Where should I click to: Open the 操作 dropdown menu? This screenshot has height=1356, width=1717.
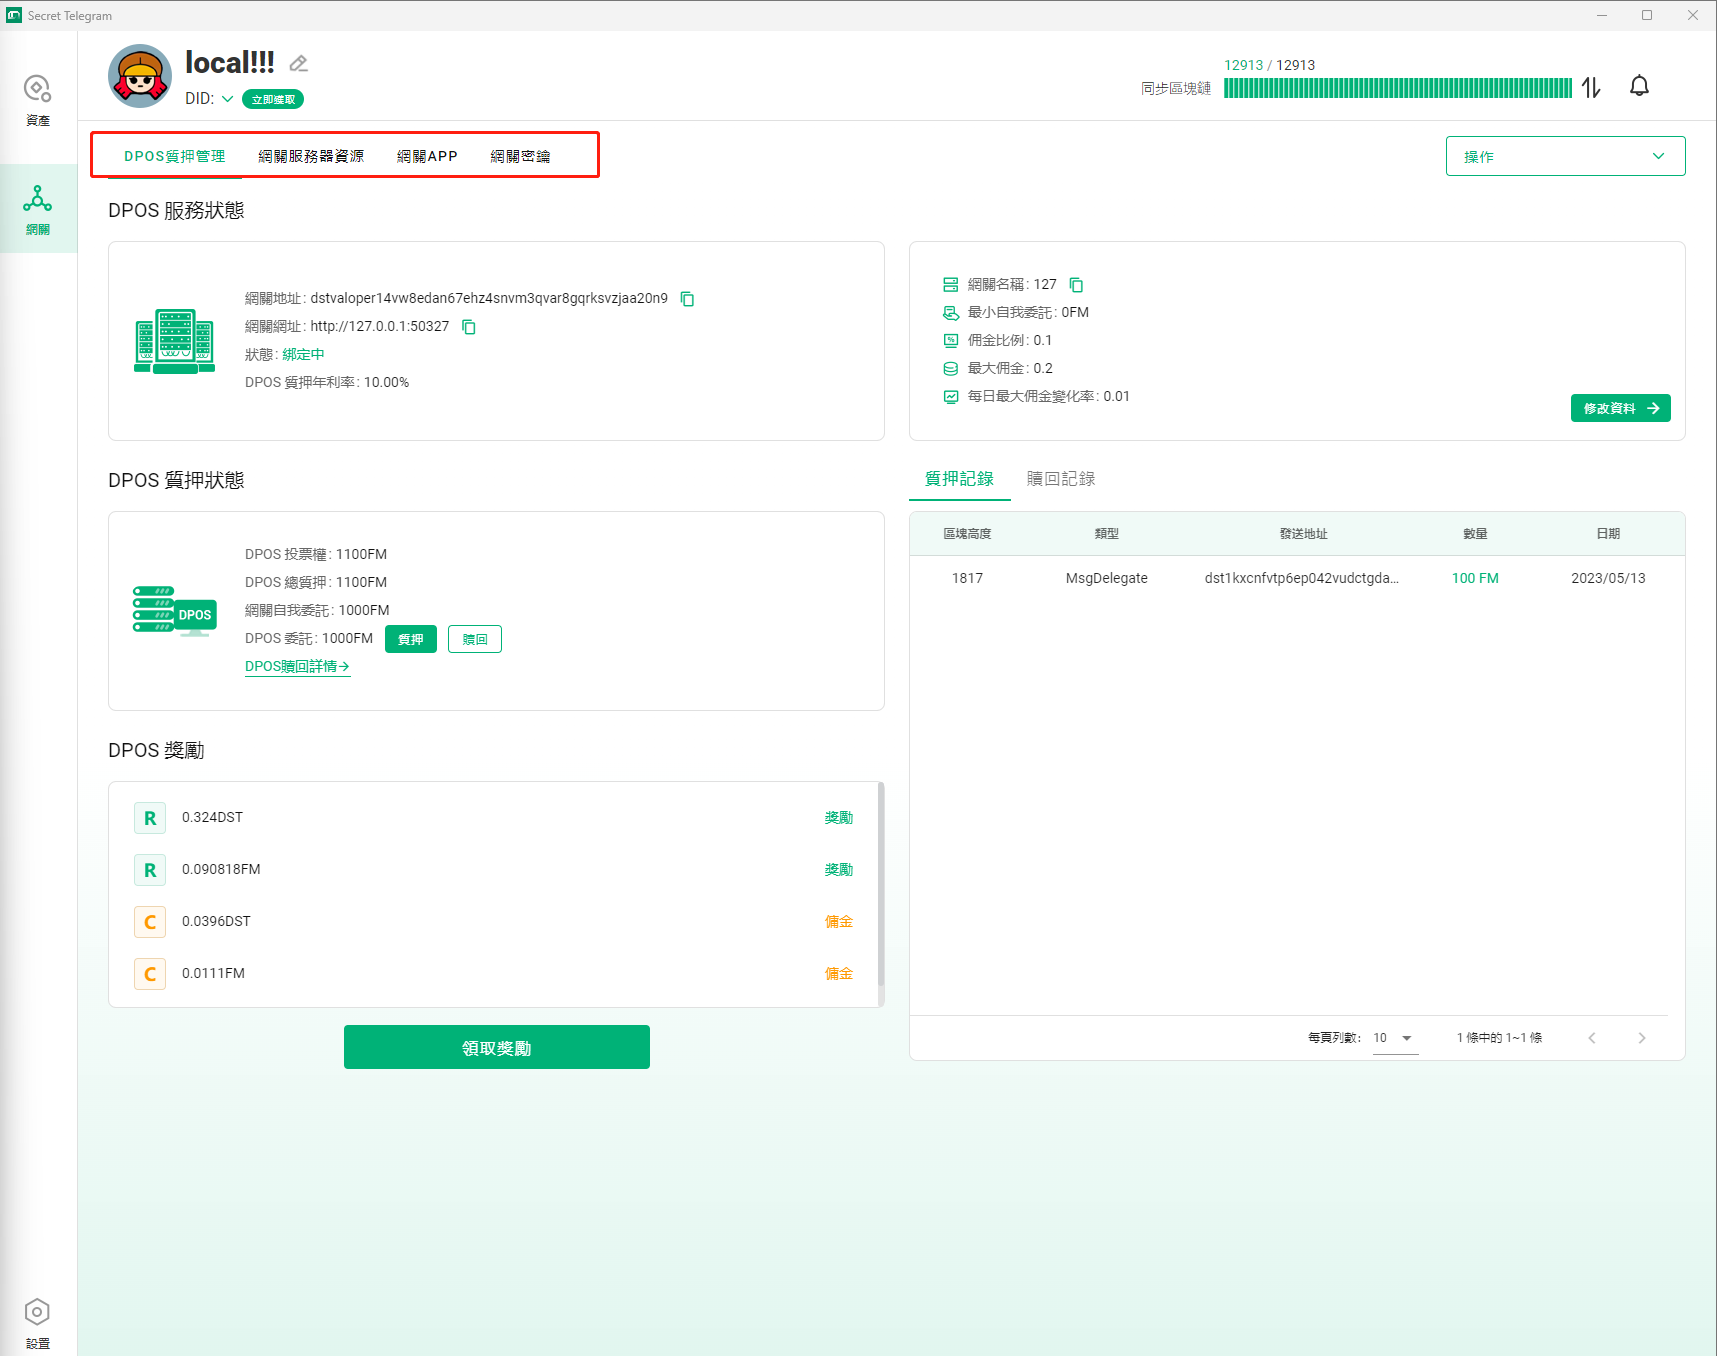click(x=1565, y=156)
